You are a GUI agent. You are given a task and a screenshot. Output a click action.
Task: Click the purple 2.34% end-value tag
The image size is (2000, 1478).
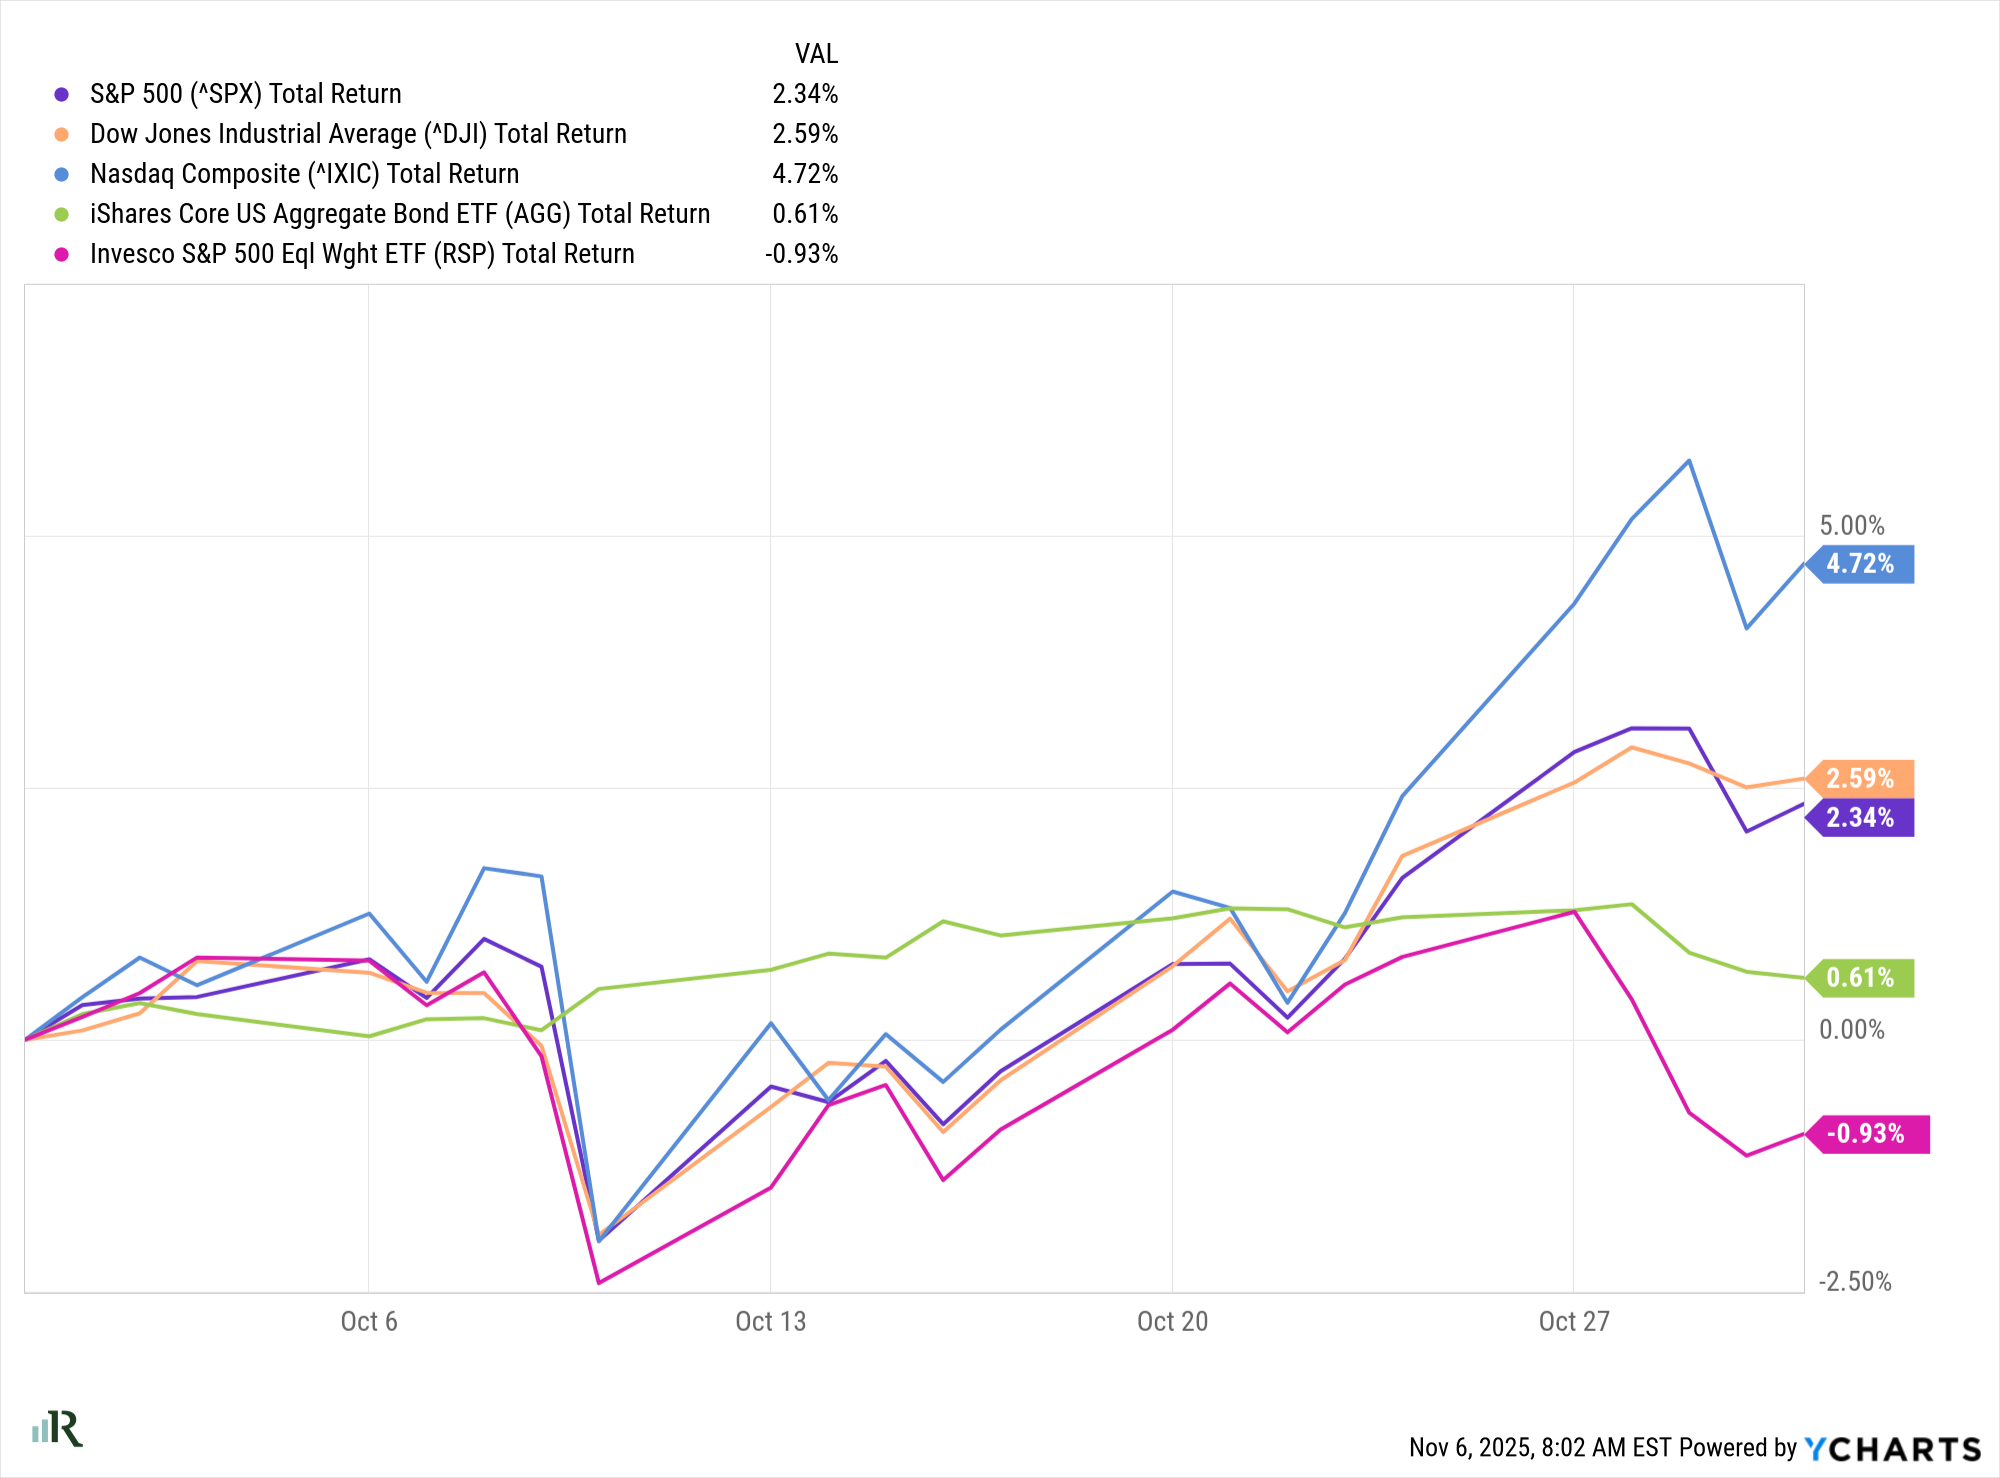[1861, 818]
